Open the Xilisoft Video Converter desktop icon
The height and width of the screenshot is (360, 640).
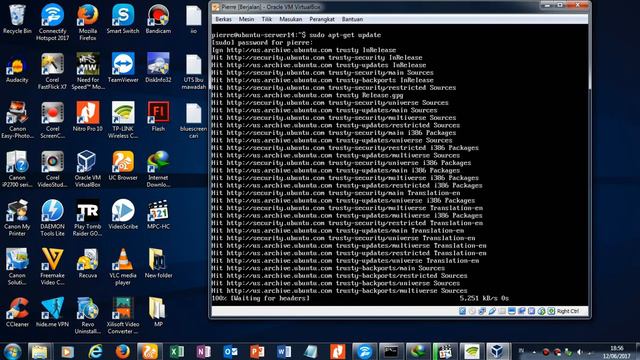(123, 316)
